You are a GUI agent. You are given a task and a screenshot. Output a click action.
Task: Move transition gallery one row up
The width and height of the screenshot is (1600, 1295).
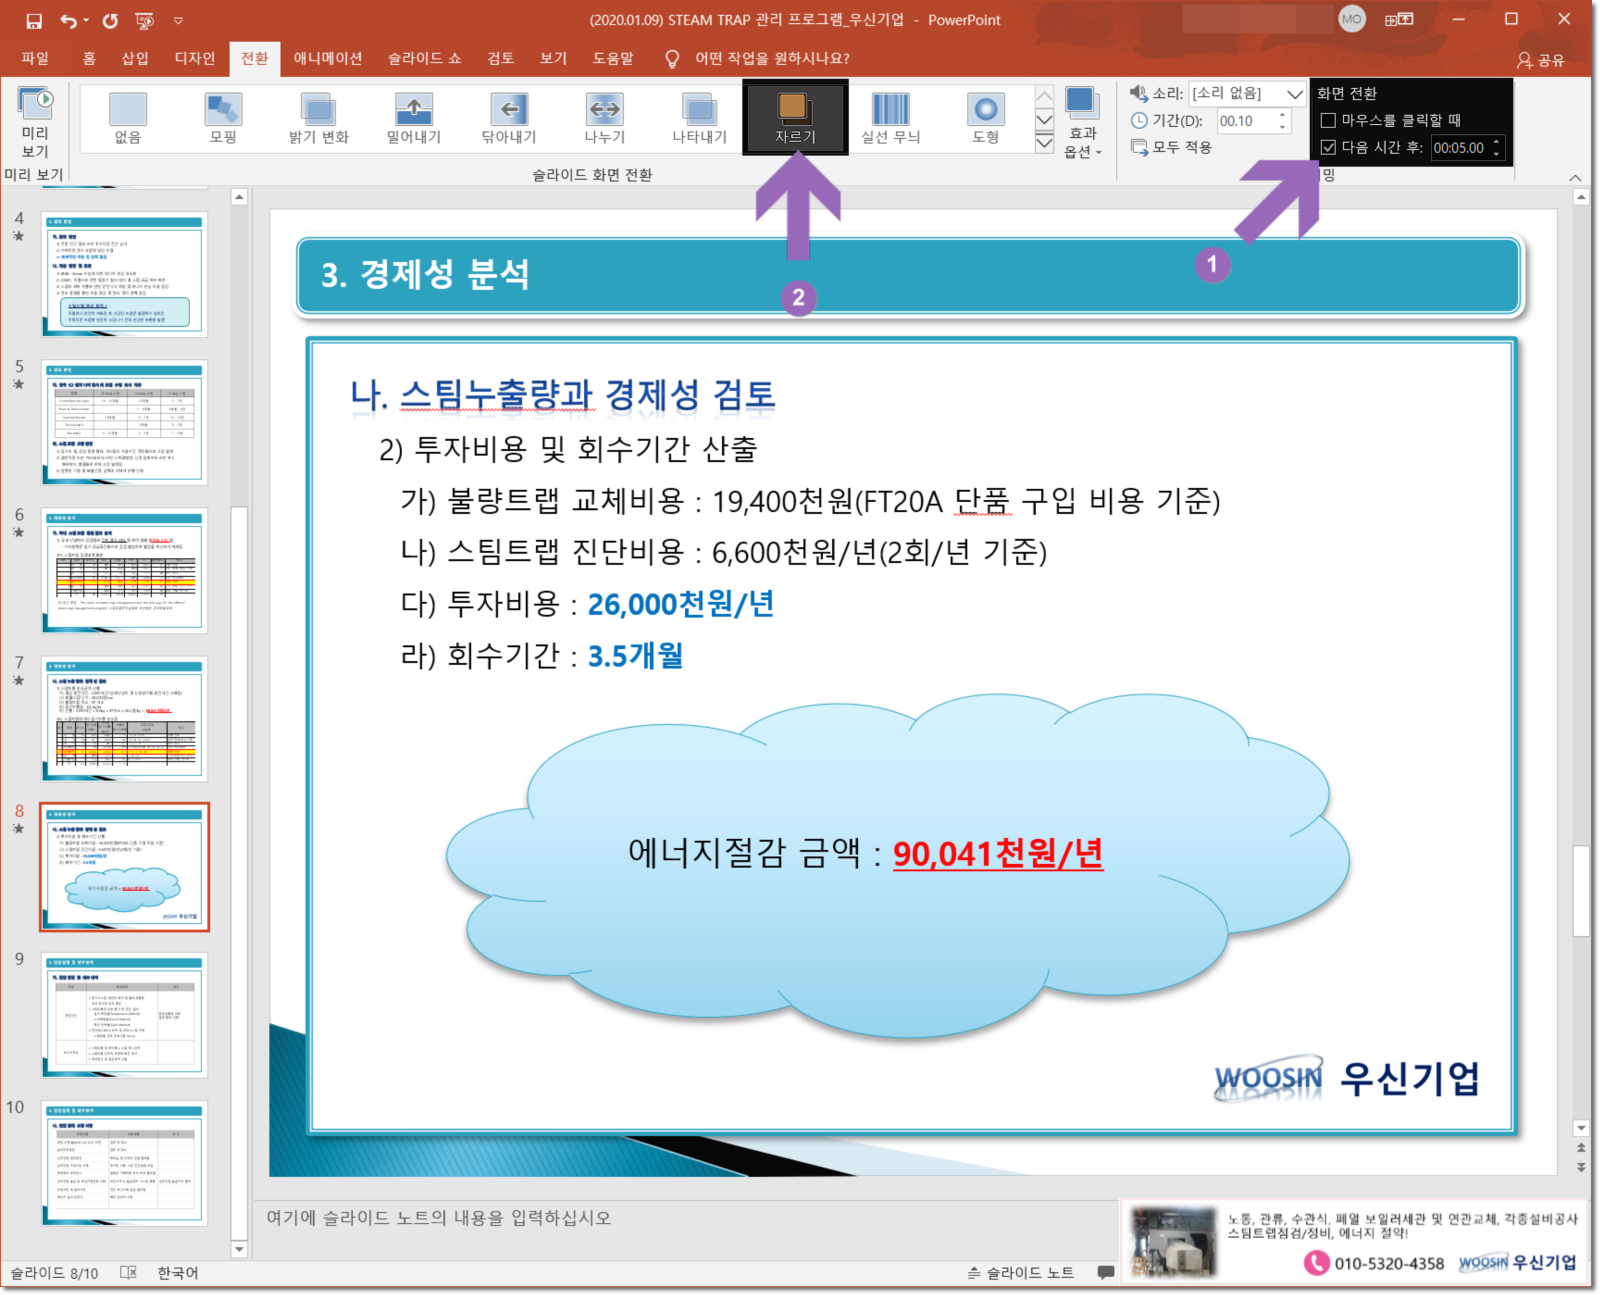coord(1044,96)
